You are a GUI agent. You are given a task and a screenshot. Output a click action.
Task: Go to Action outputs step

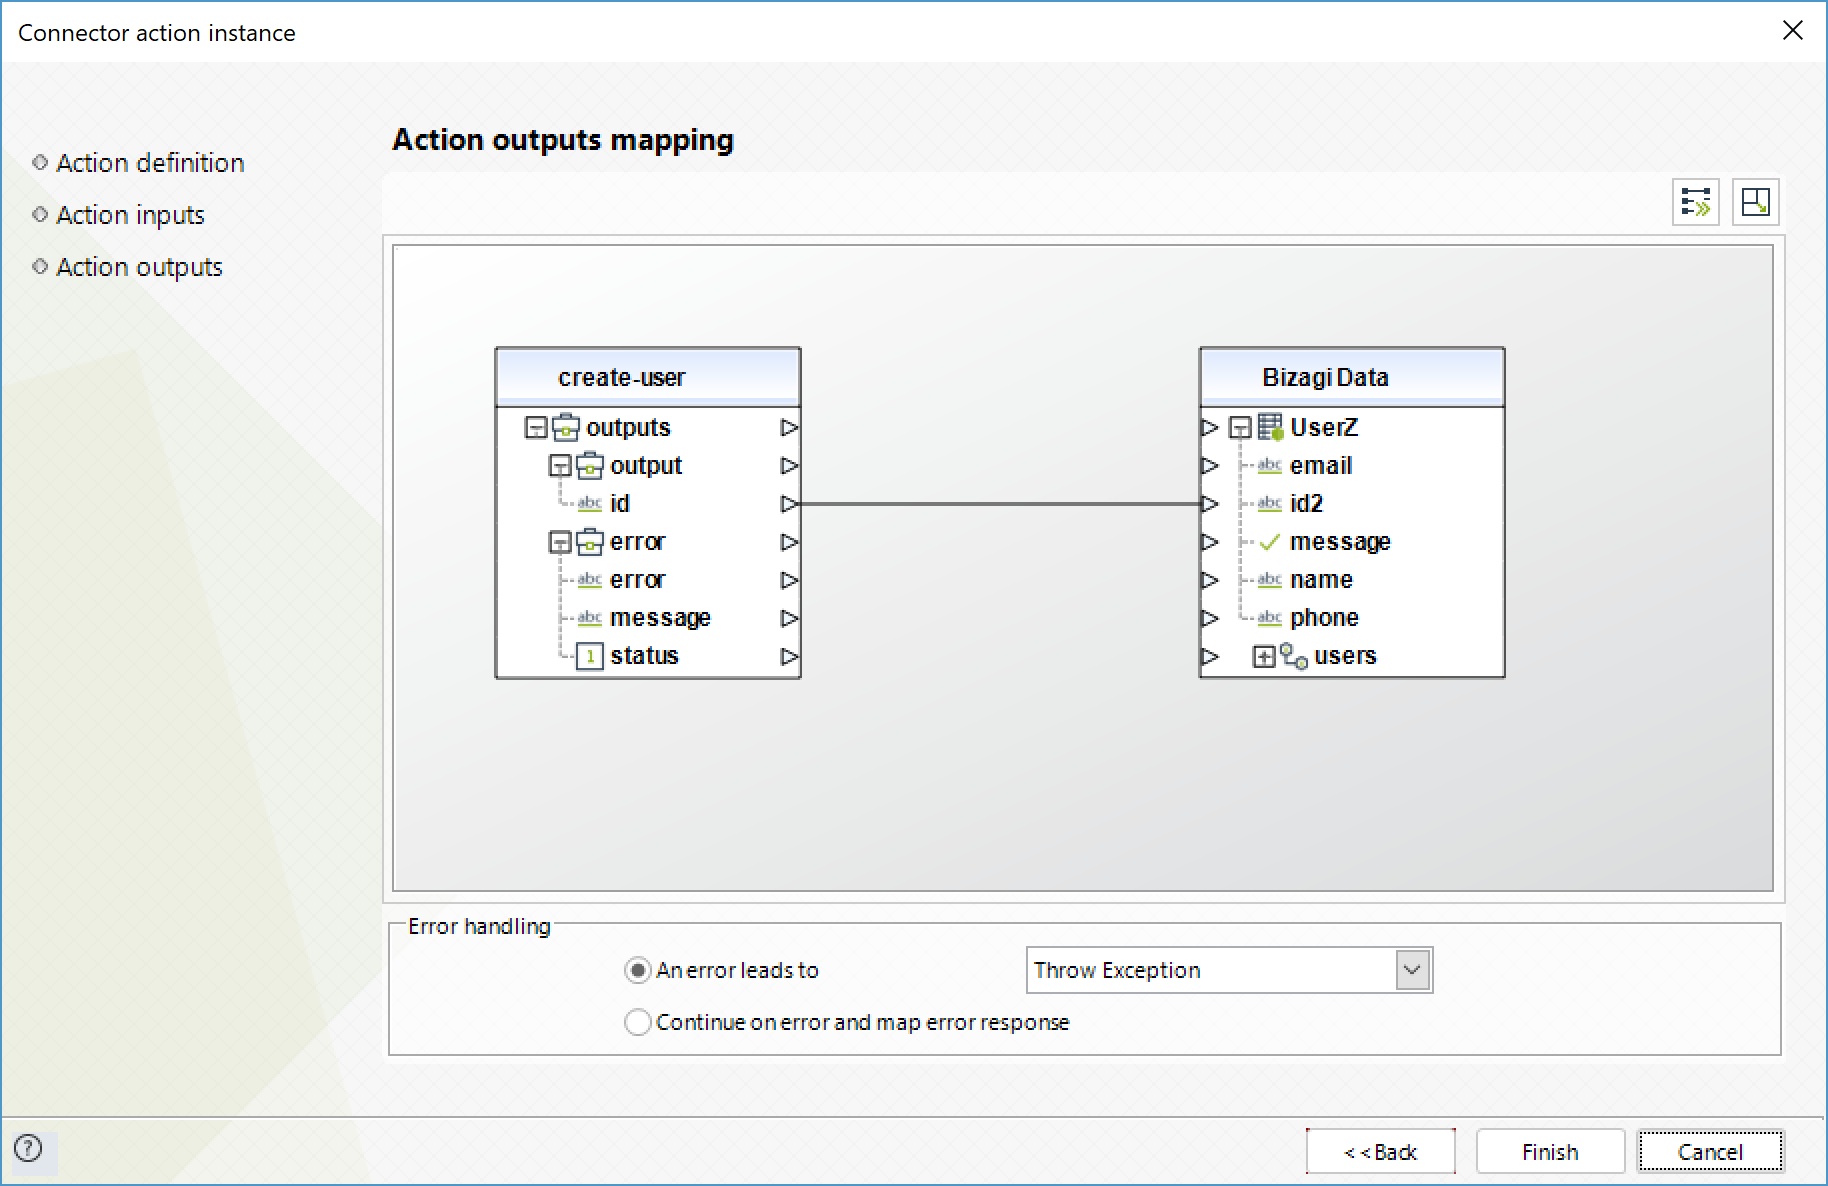139,267
